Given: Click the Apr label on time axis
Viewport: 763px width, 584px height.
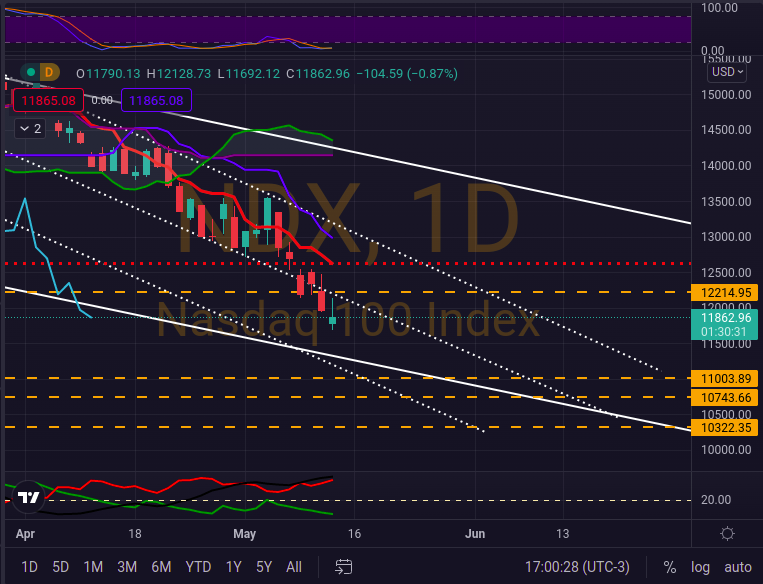Looking at the screenshot, I should pyautogui.click(x=25, y=534).
